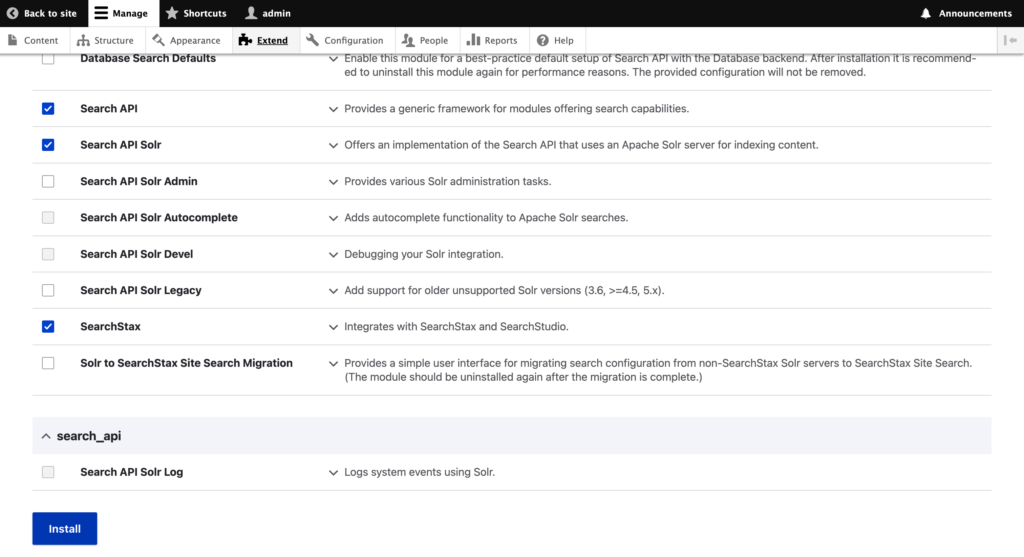
Task: Open Help via question mark icon
Action: click(543, 40)
